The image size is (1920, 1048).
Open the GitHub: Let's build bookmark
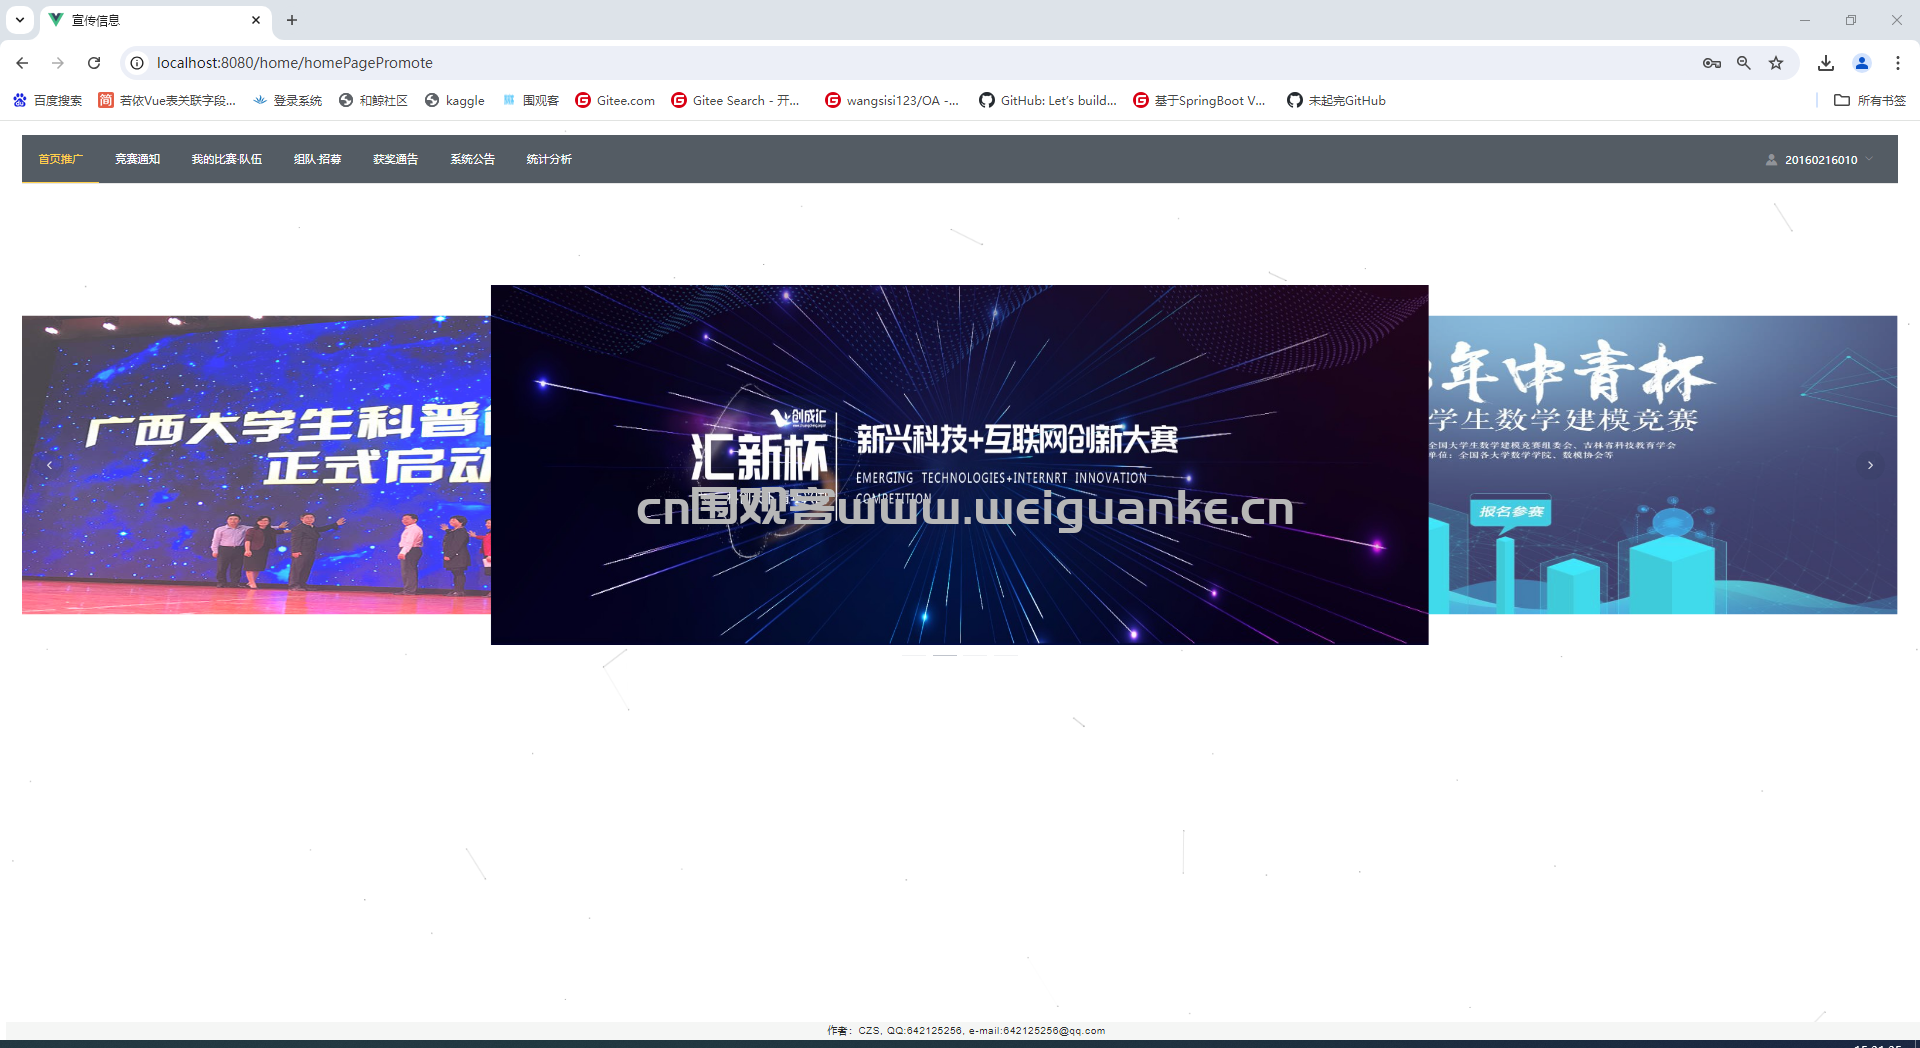[x=1048, y=100]
